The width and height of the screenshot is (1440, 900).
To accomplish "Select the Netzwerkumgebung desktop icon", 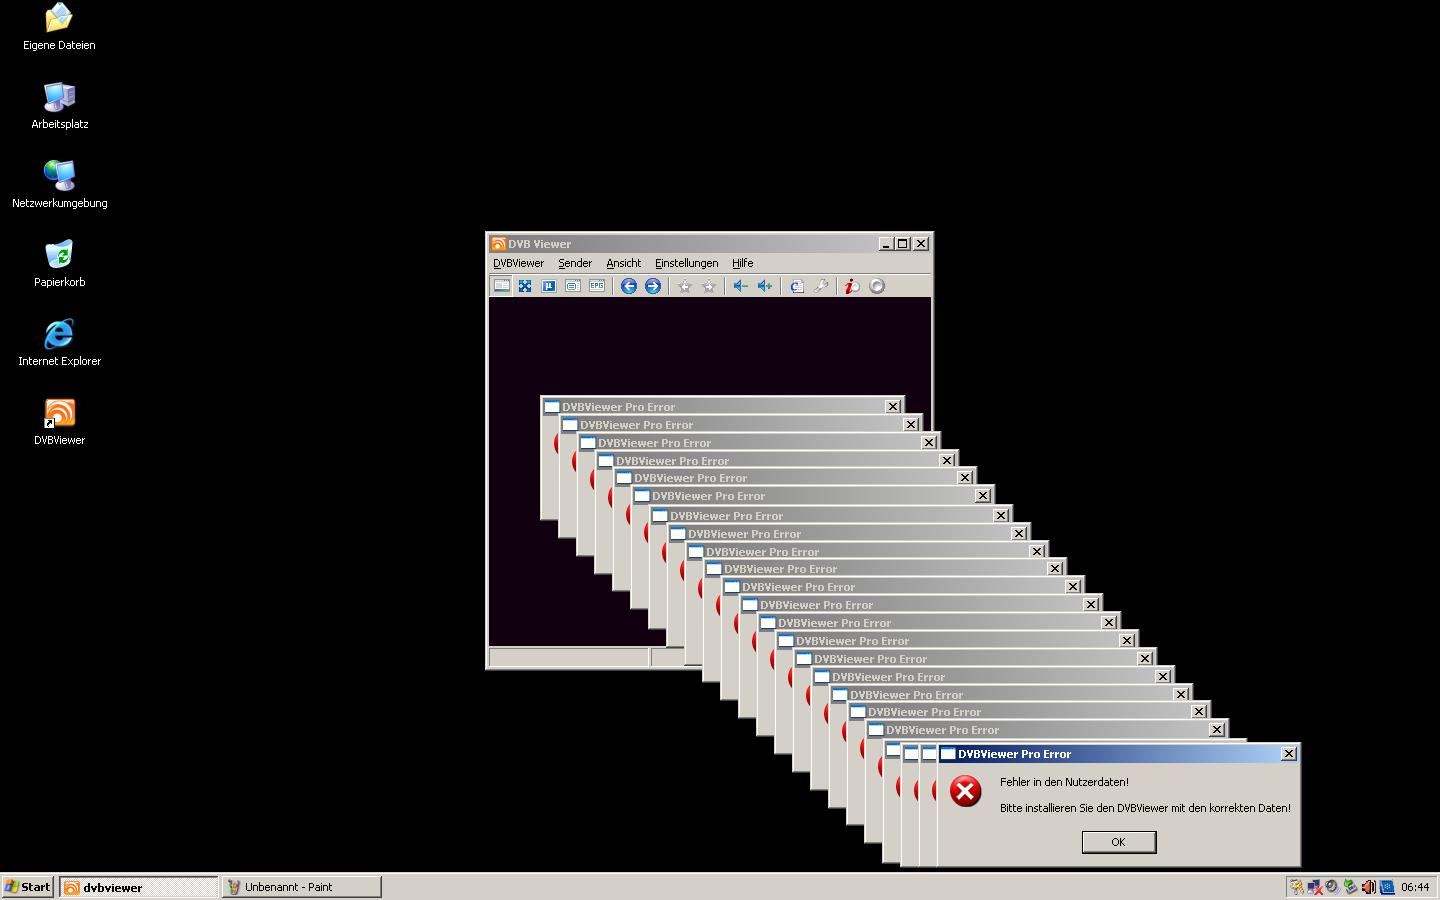I will (59, 186).
